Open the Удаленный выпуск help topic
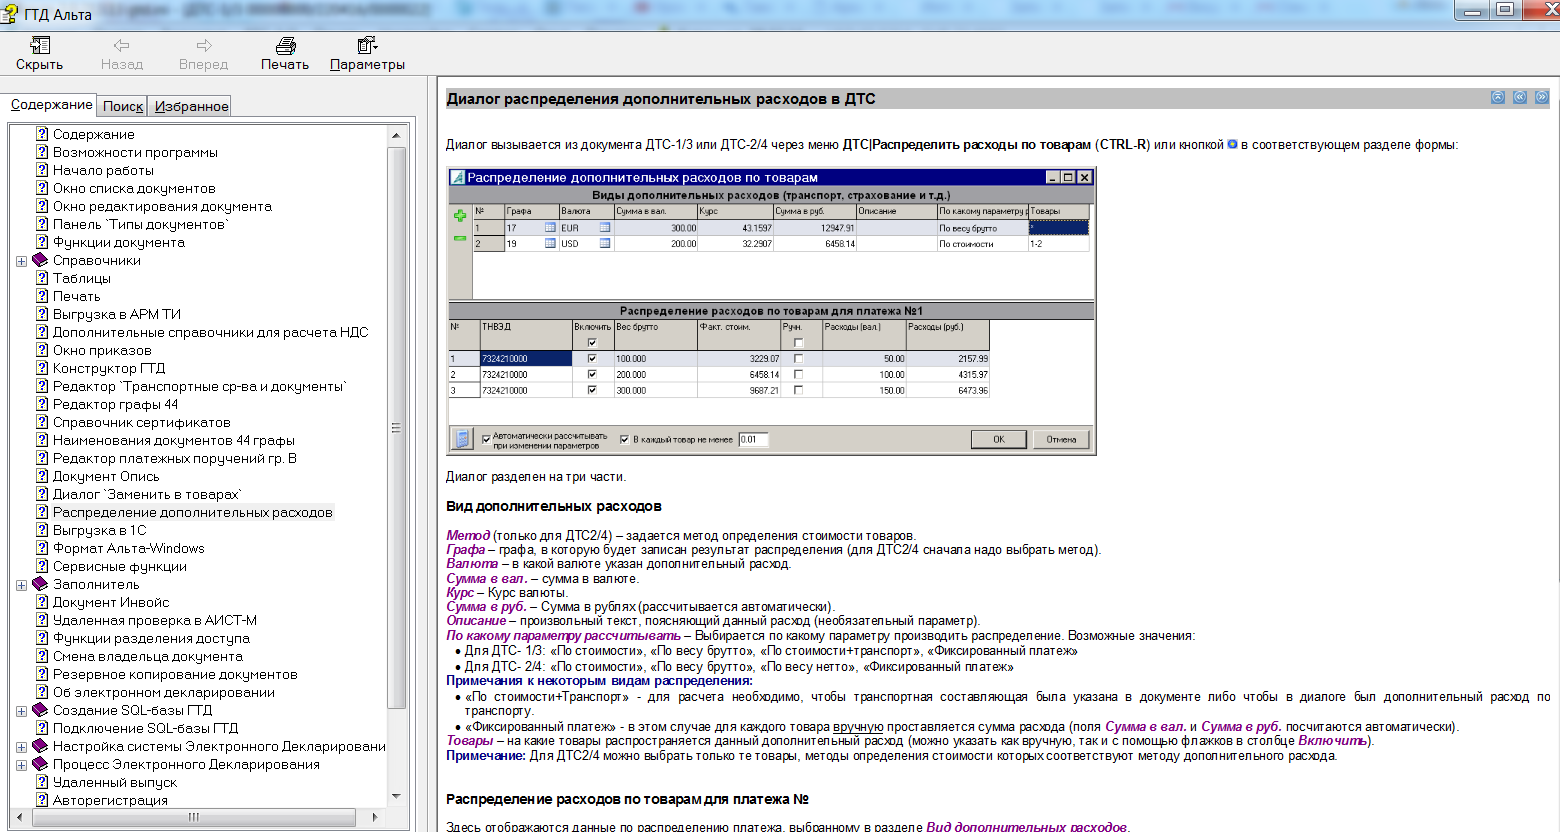Screen dimensions: 1560x832 114,782
